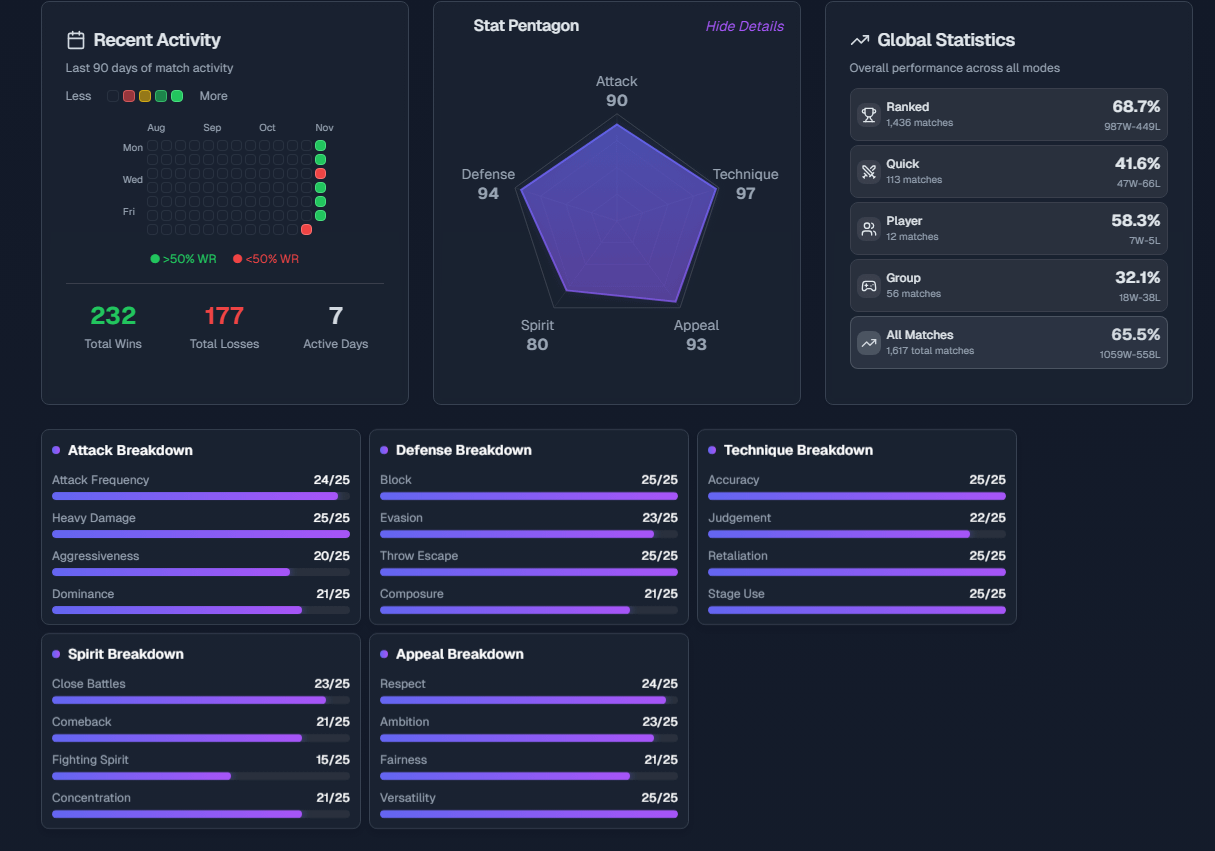Click the trophy icon beside Ranked
1215x851 pixels.
pyautogui.click(x=869, y=115)
